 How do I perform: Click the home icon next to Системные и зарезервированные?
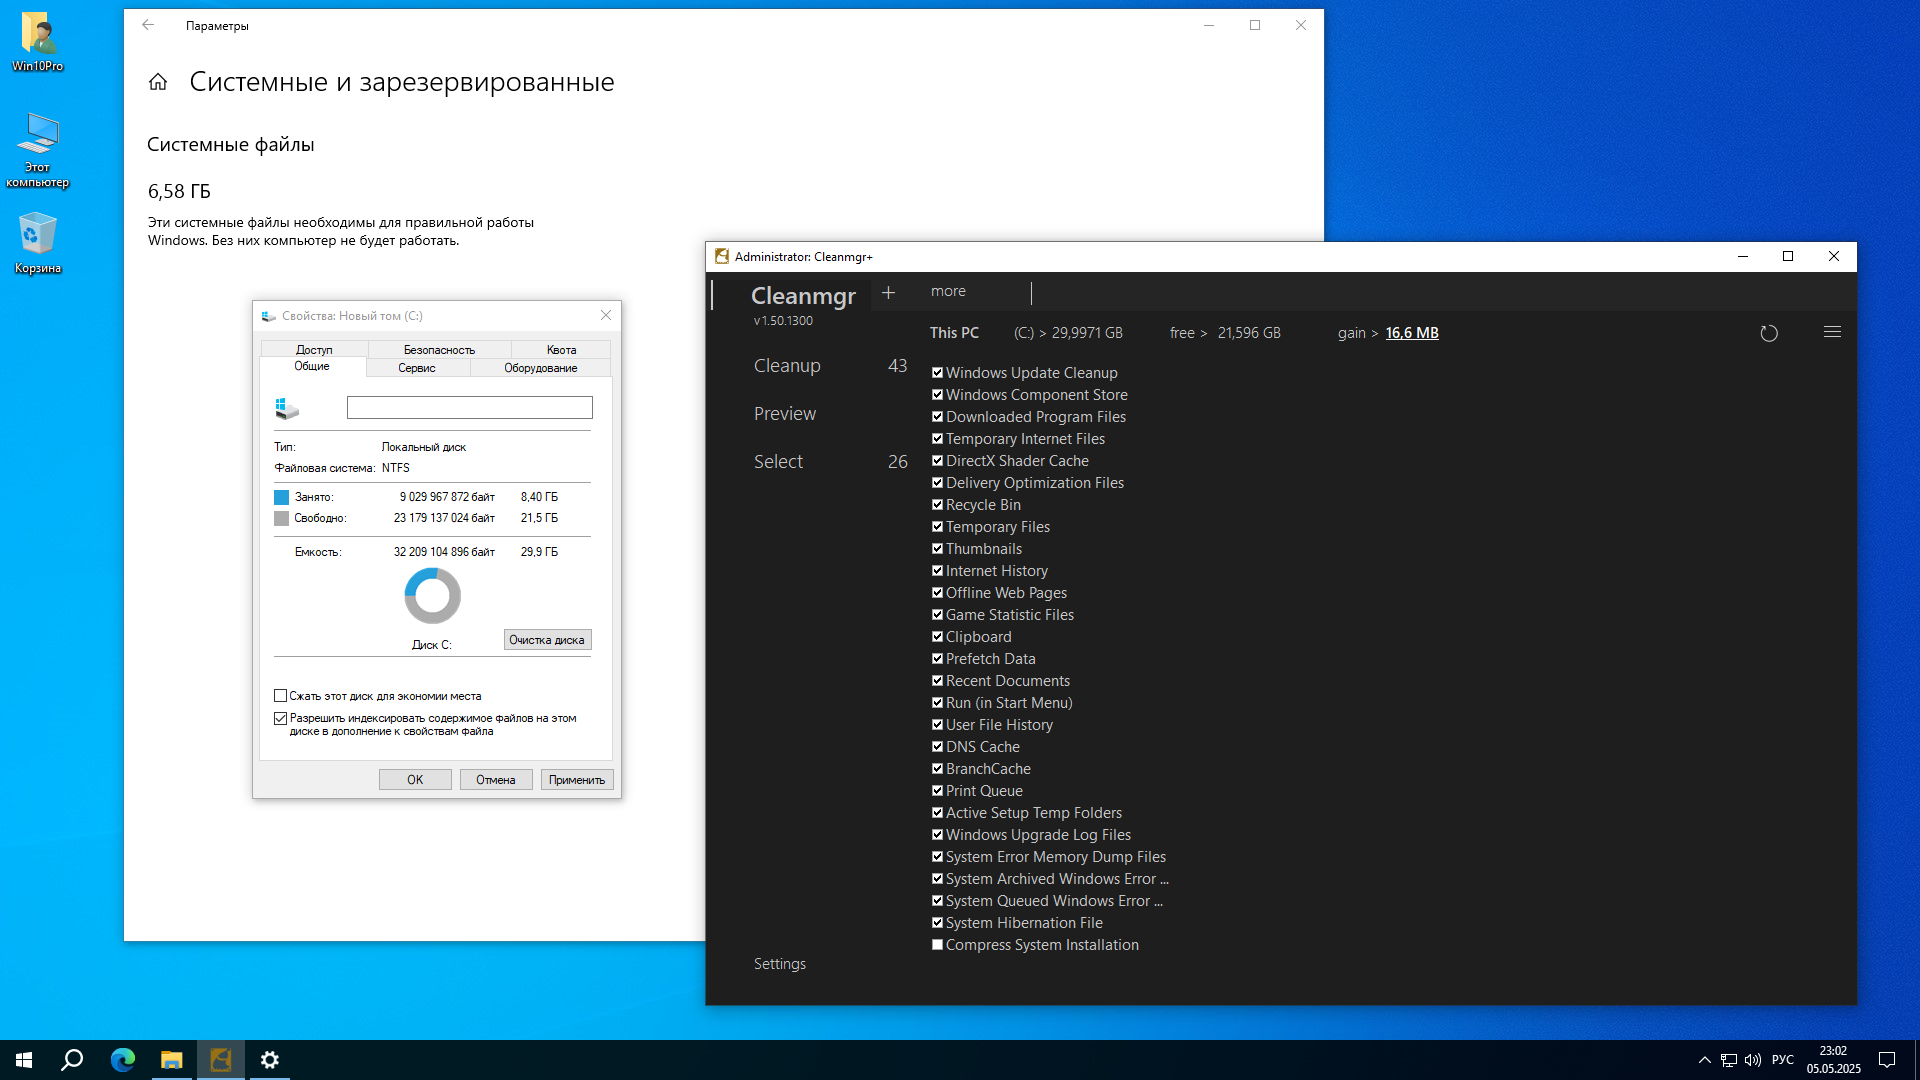158,82
